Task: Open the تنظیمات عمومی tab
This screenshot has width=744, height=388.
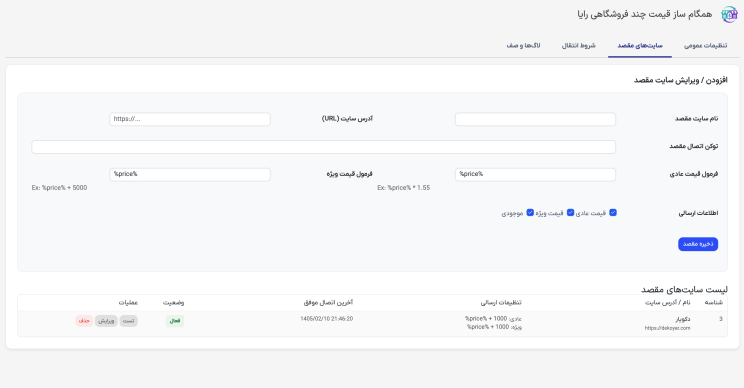Action: pyautogui.click(x=705, y=46)
